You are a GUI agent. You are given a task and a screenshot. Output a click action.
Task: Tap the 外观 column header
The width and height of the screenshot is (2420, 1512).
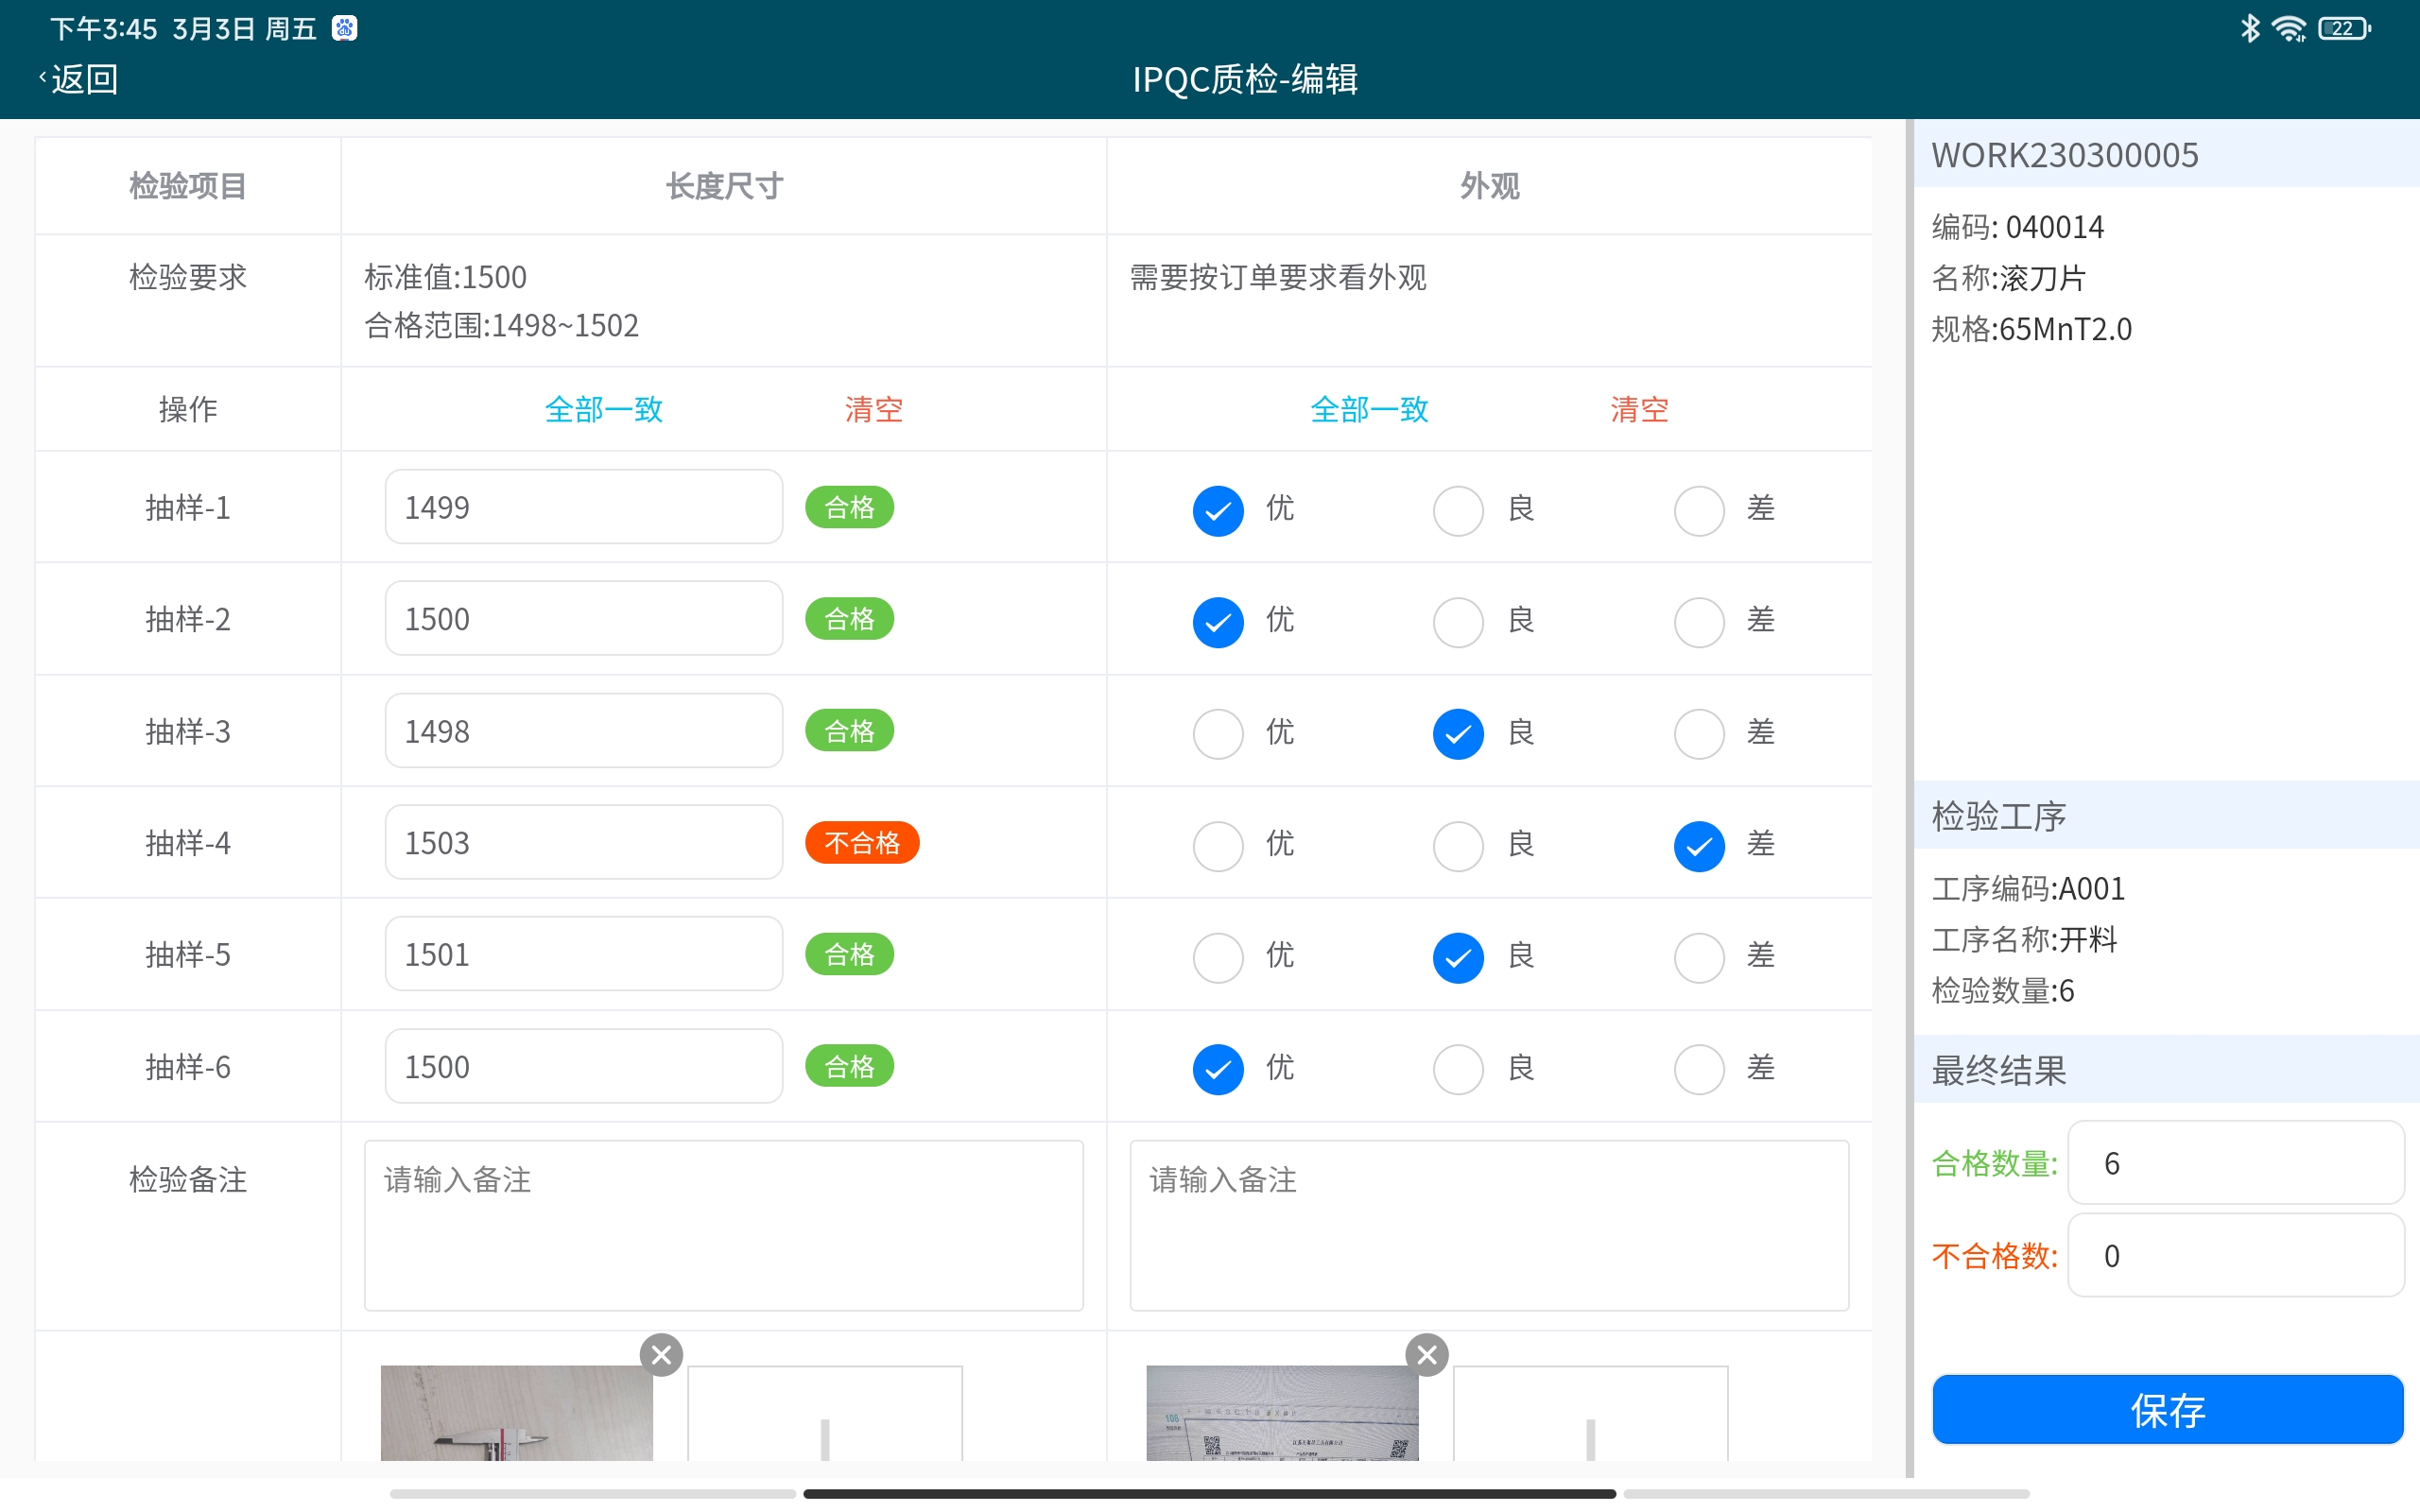point(1489,186)
